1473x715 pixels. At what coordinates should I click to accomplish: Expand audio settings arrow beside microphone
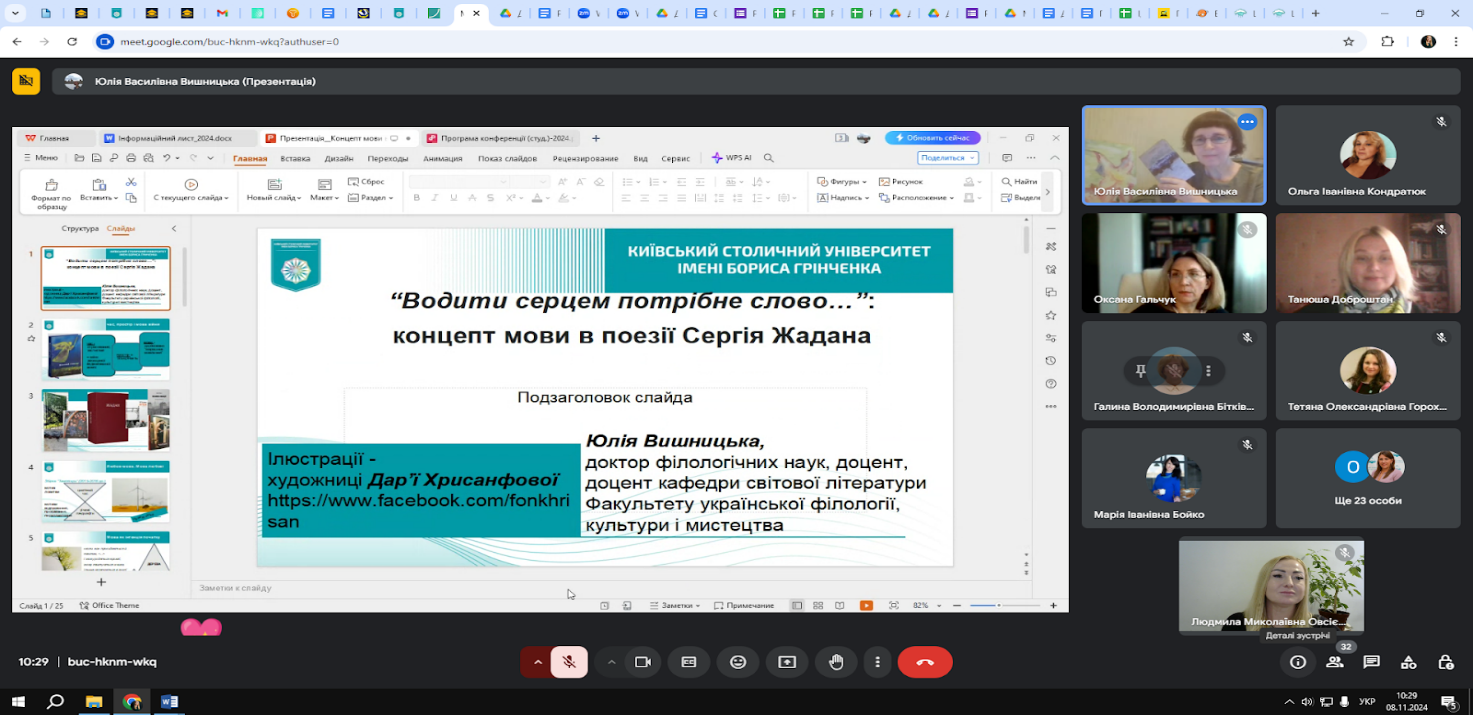point(538,662)
